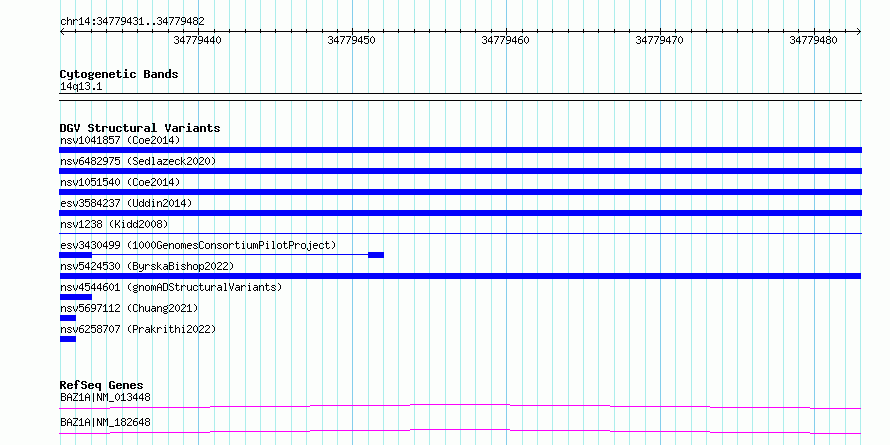Click the short blue bar for nsv4544601
890x445 pixels.
pos(75,297)
